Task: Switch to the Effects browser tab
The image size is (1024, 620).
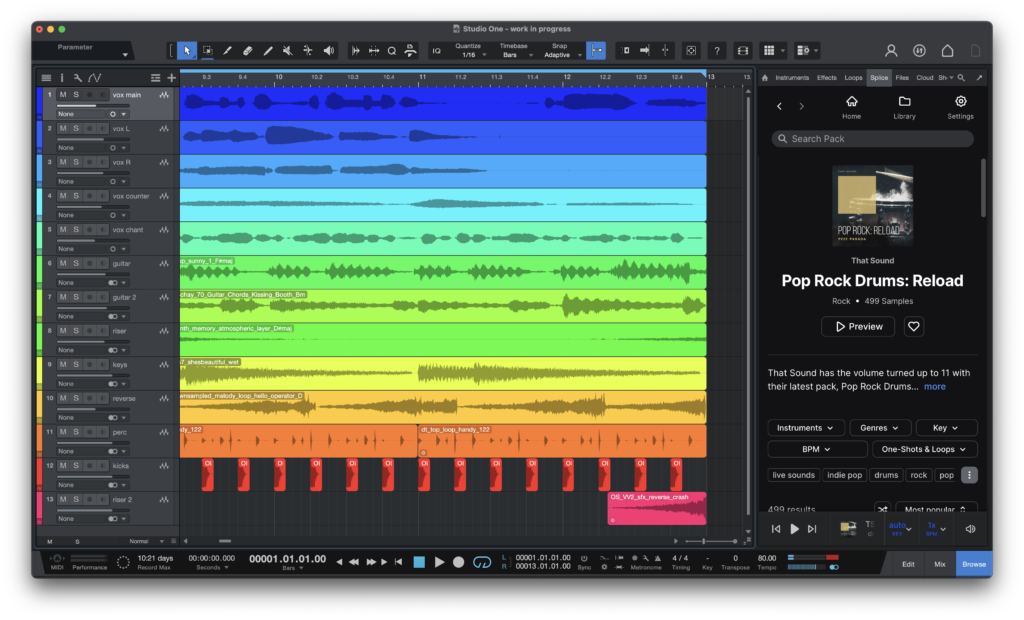Action: coord(826,78)
